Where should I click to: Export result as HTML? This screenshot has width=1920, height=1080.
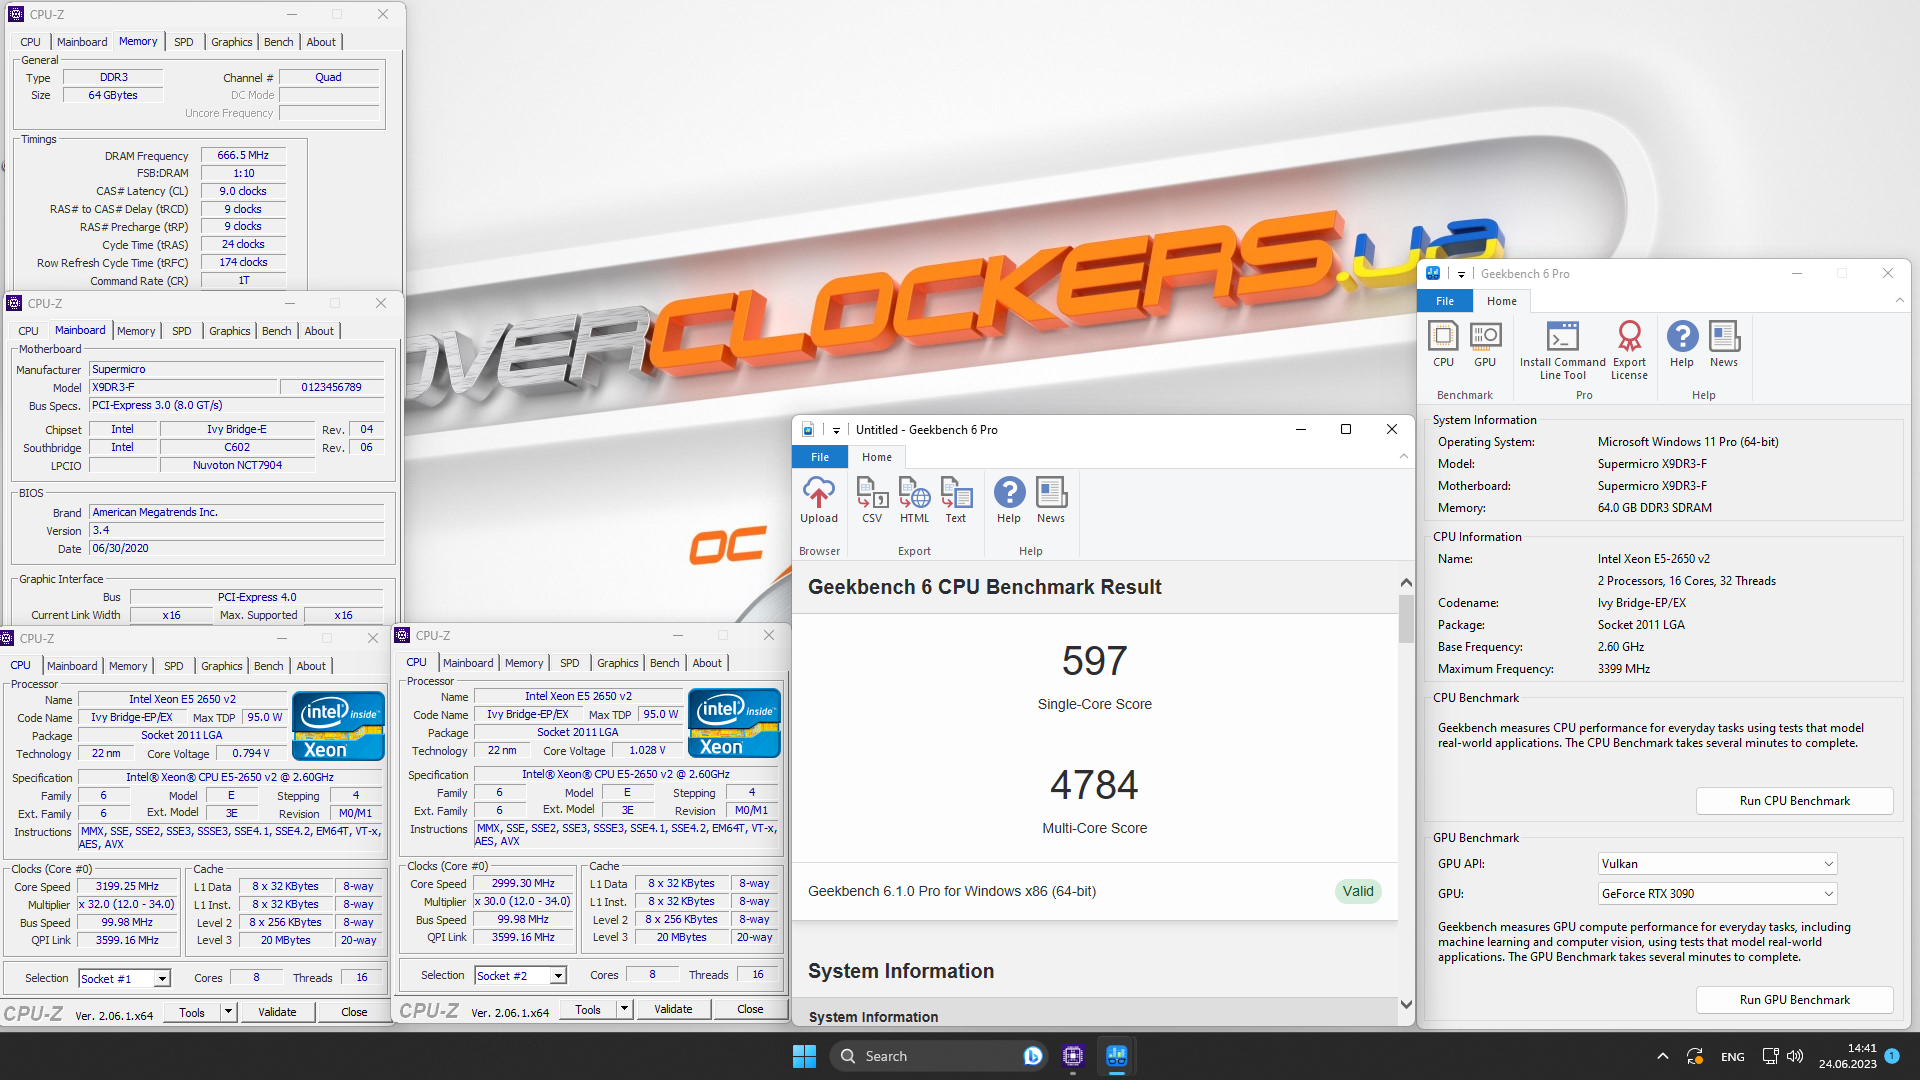coord(914,500)
